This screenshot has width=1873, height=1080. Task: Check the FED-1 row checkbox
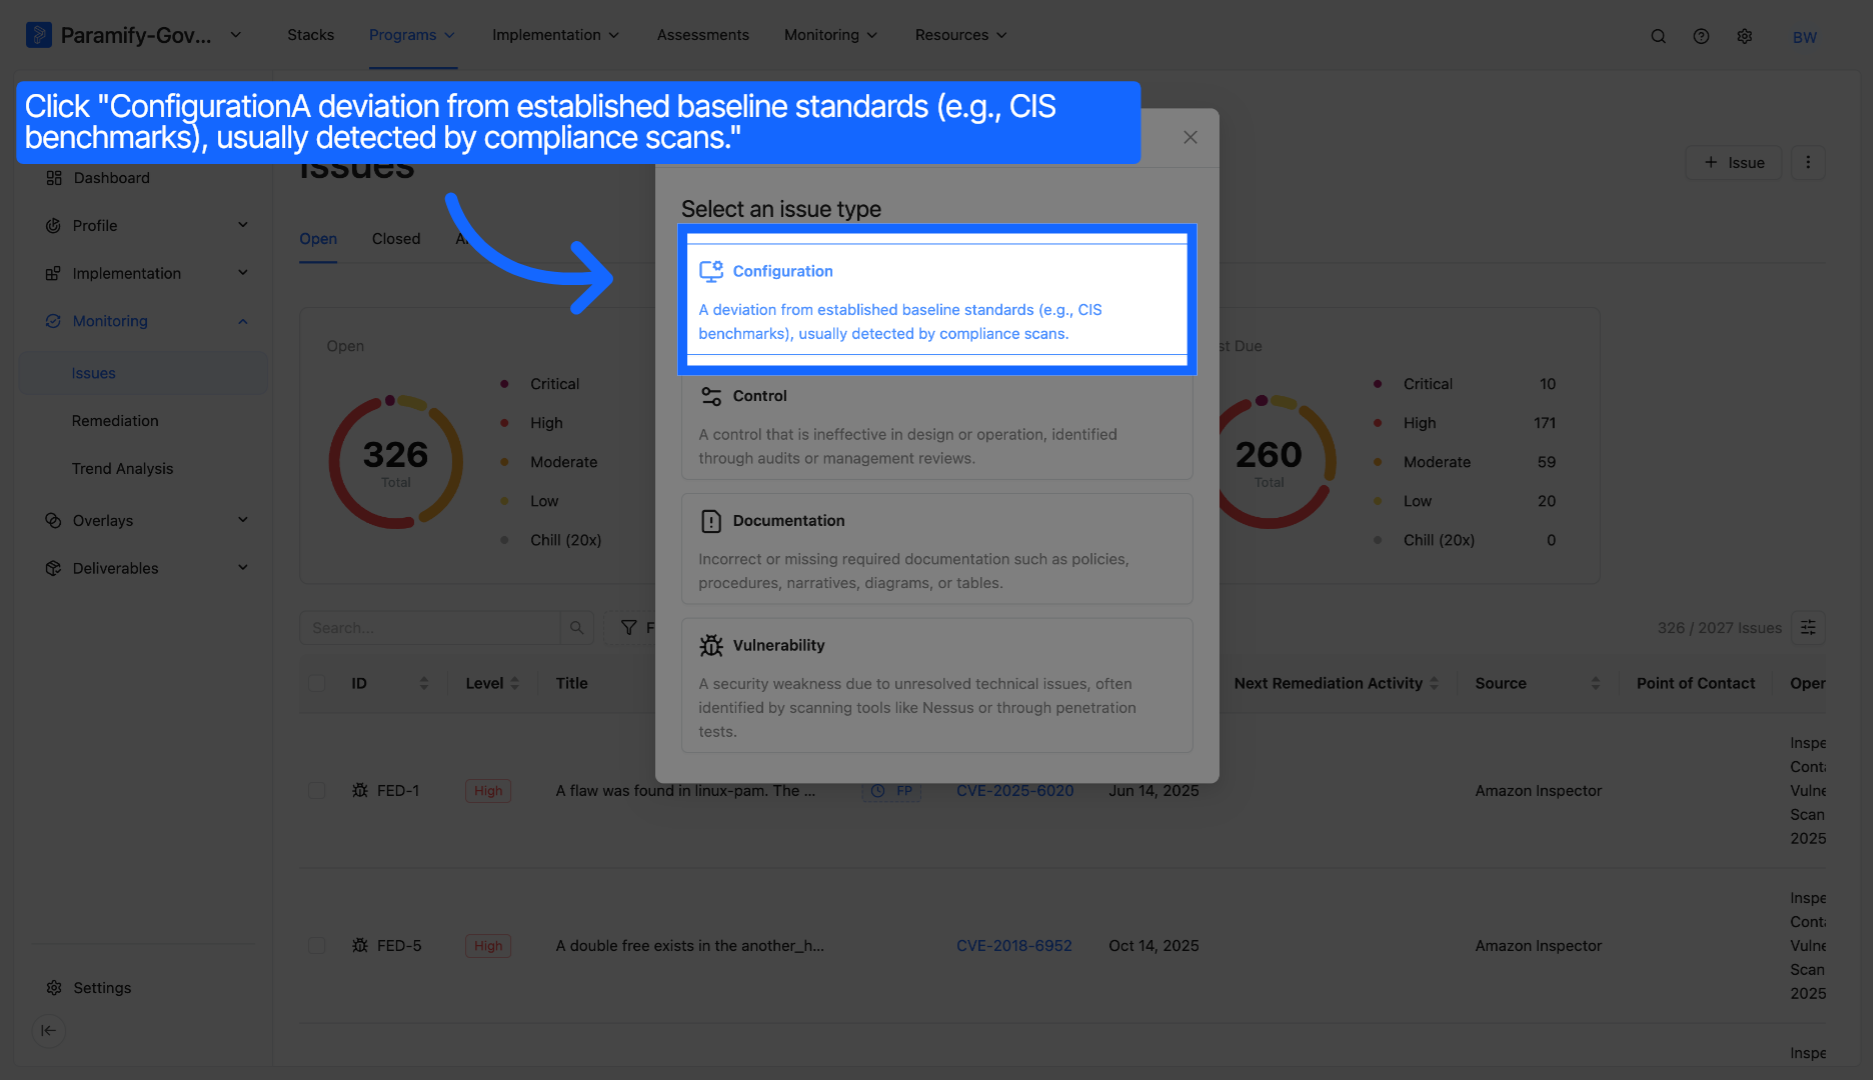point(317,791)
